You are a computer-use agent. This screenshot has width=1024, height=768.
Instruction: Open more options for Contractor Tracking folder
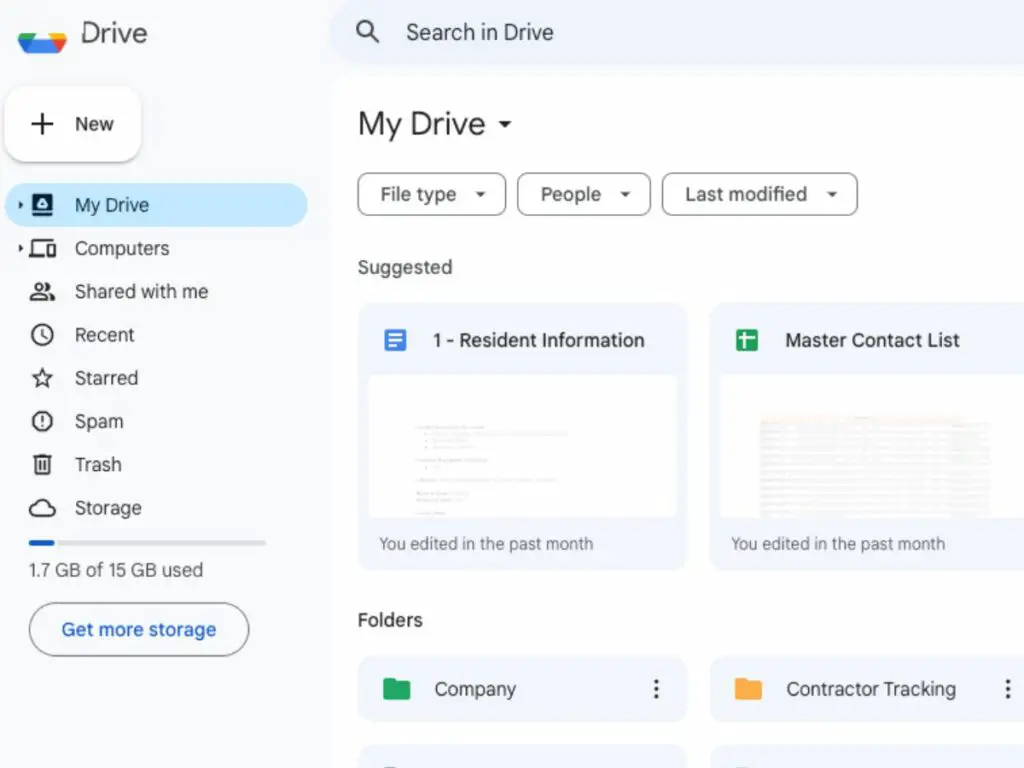point(1008,689)
